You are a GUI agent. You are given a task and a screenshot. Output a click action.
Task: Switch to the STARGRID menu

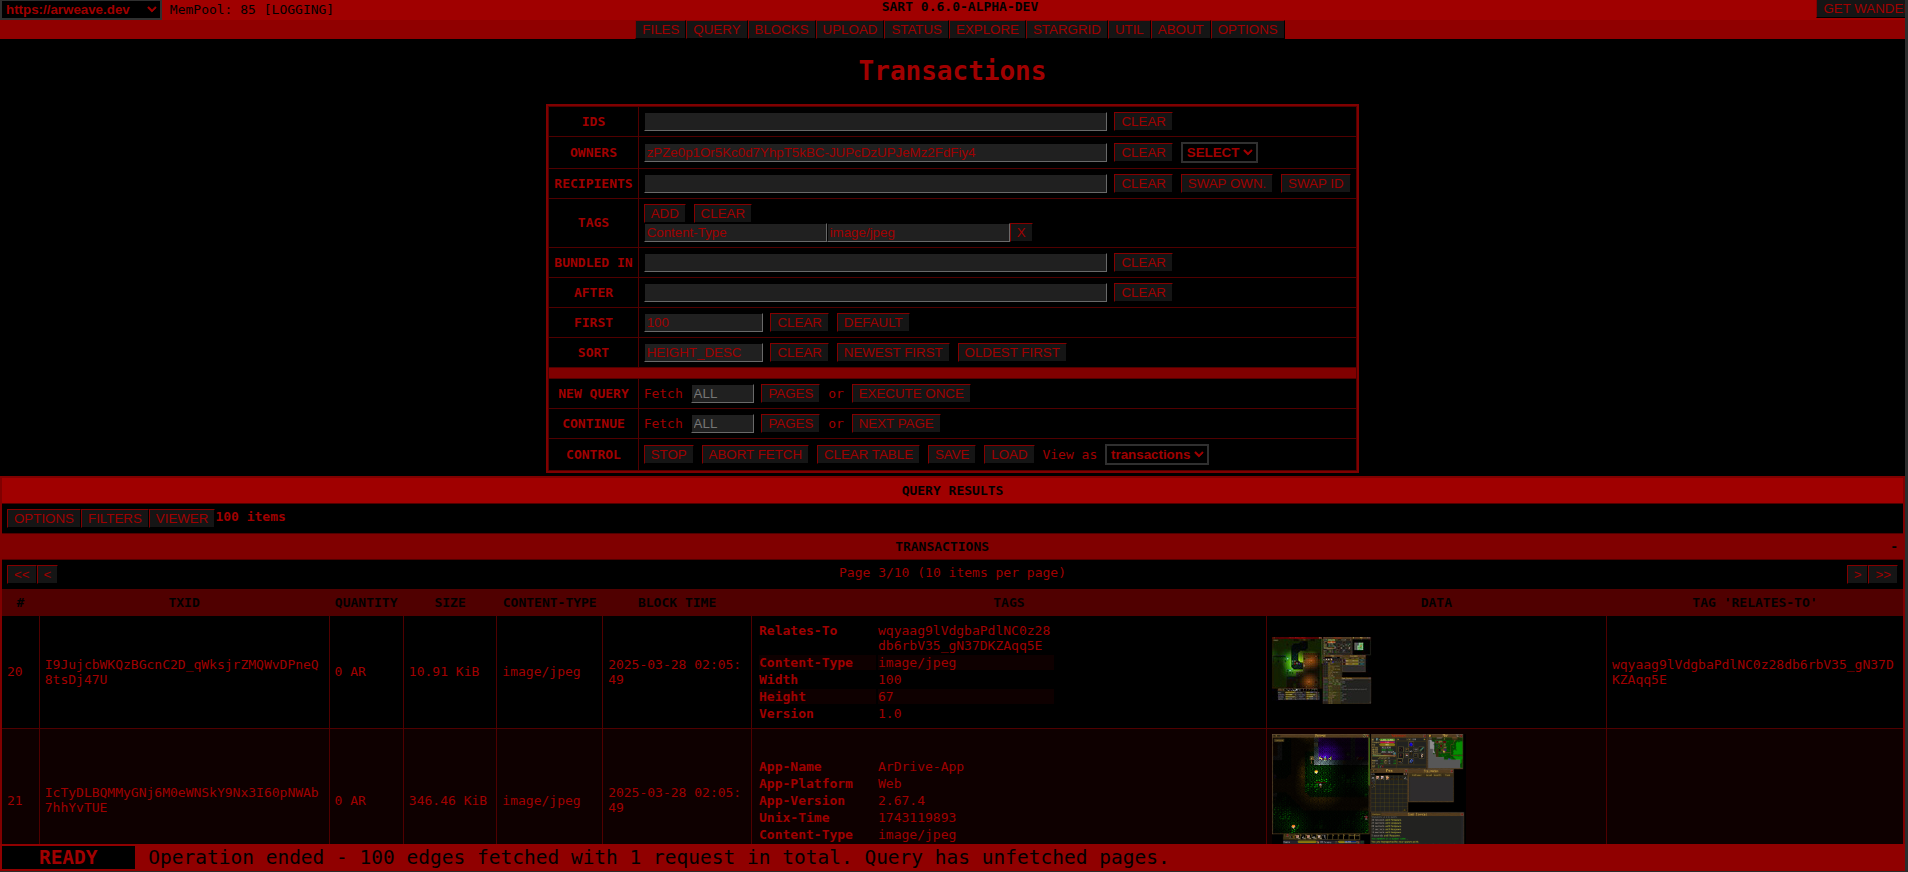(x=1066, y=30)
